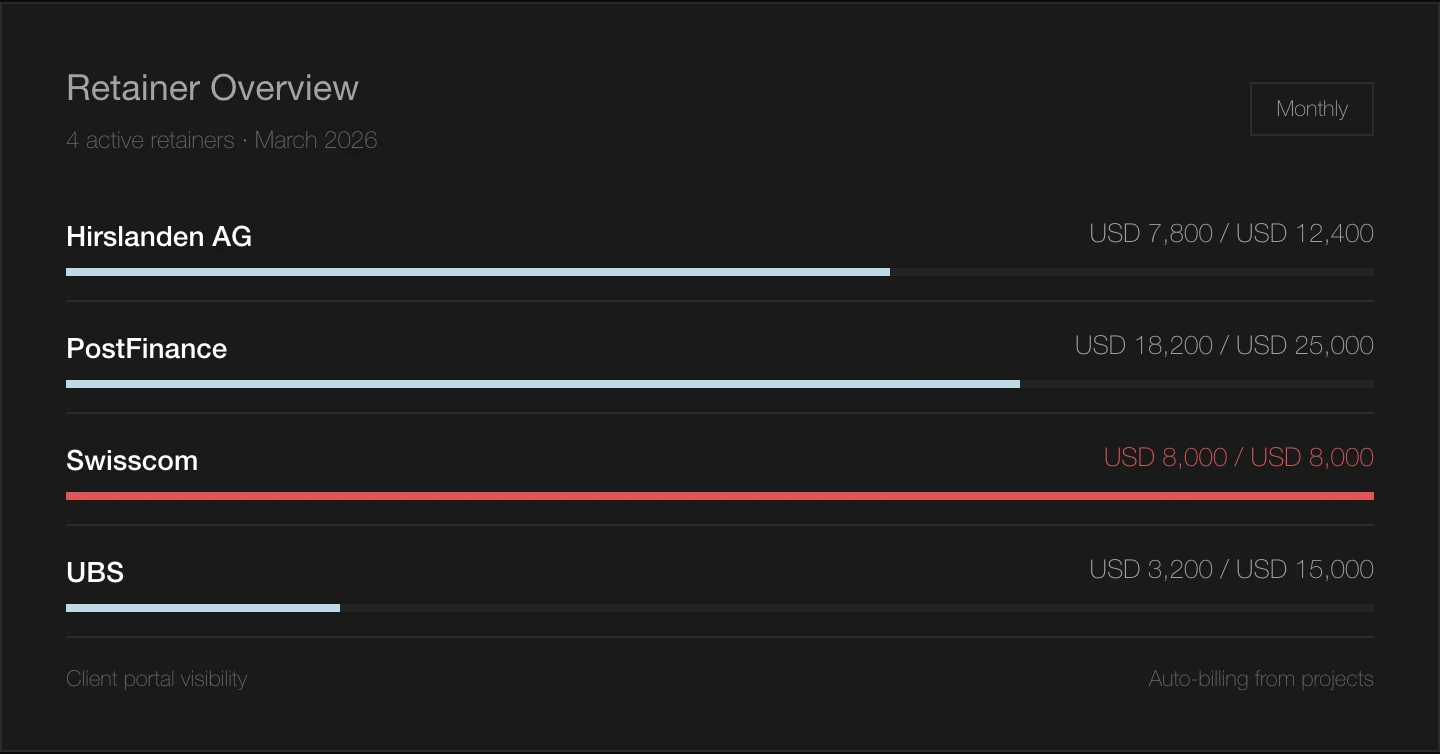The width and height of the screenshot is (1440, 754).
Task: Open the Hirslanden AG retainer name
Action: [x=159, y=237]
